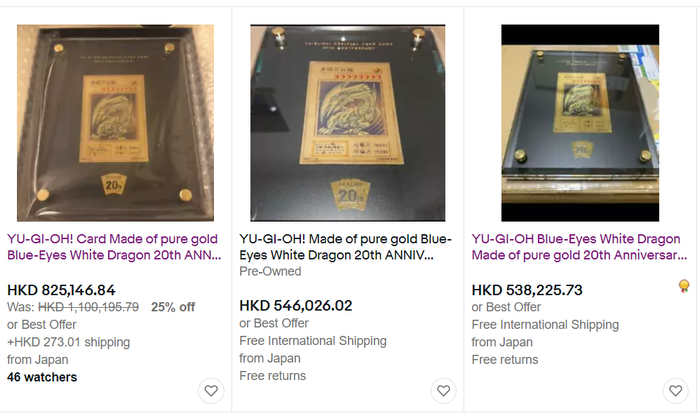Click the heart icon on the HKD 546,026.02 listing

click(x=443, y=391)
